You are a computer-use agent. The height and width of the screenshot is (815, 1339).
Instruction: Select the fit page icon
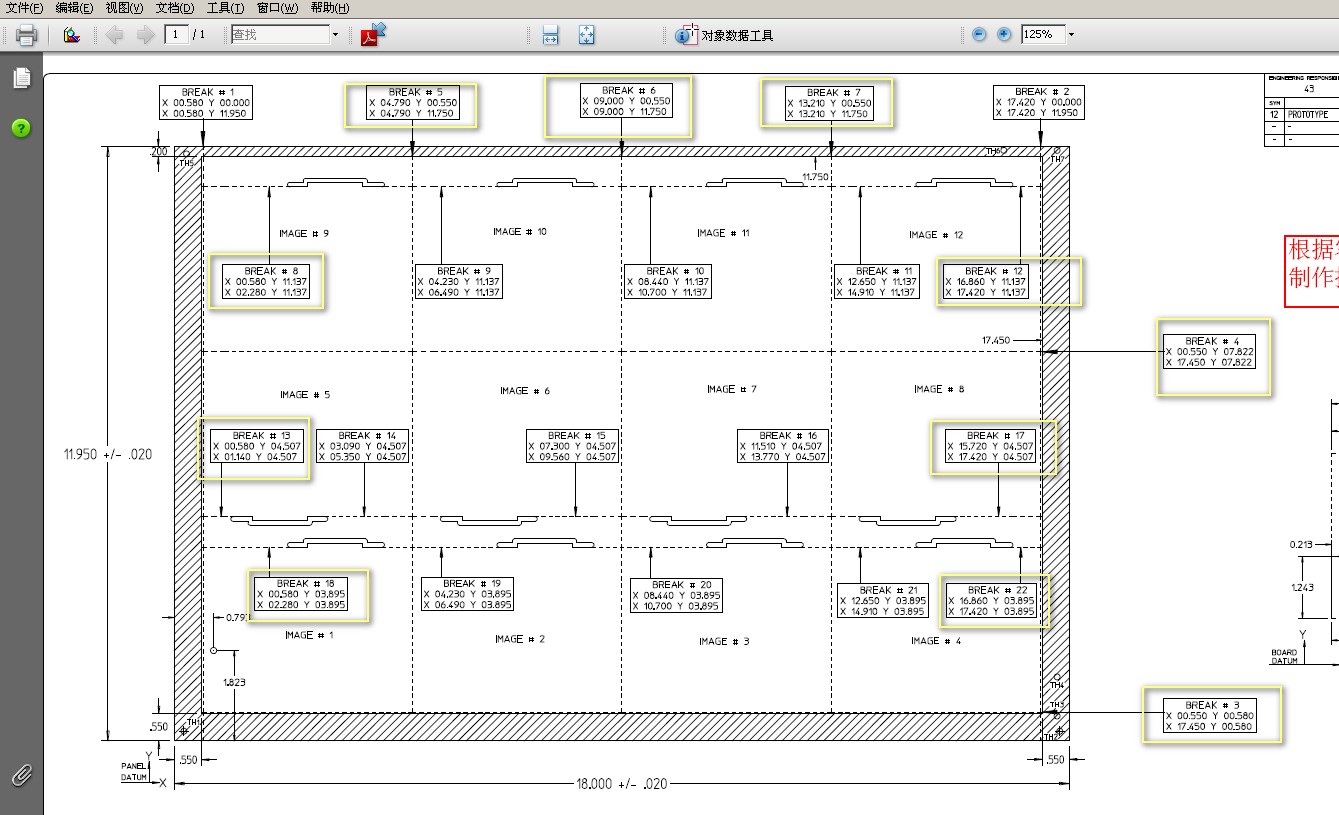[587, 35]
